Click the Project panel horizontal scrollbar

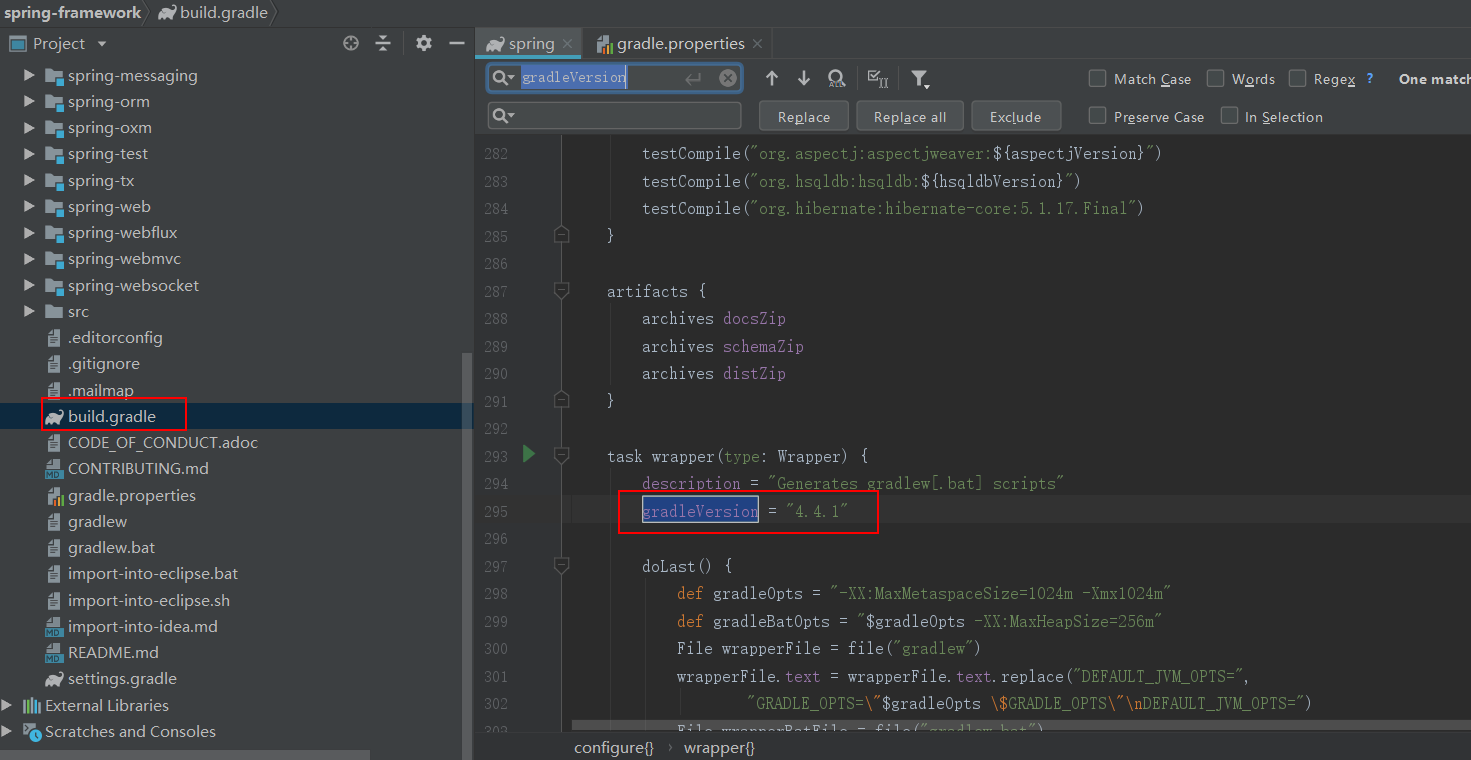185,755
